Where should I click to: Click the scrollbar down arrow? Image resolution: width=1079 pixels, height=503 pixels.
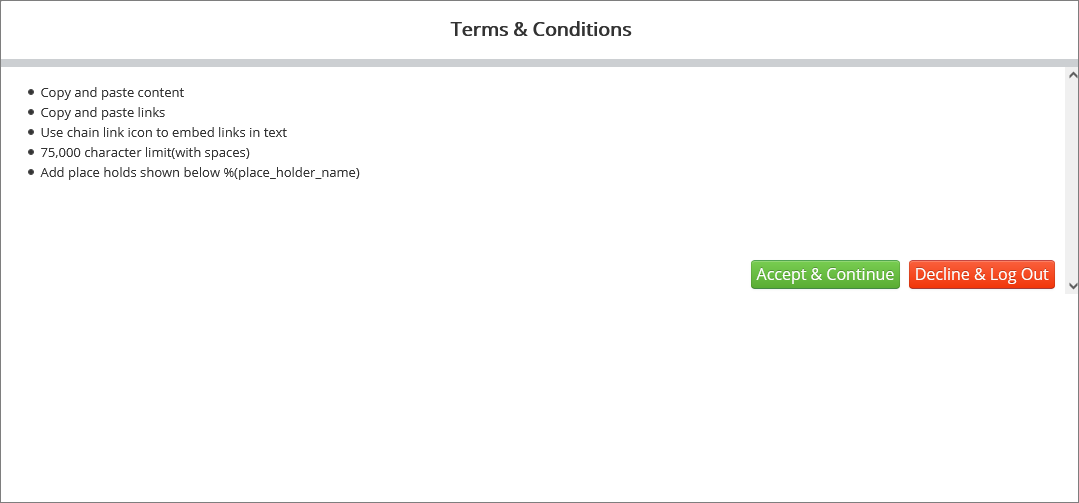pos(1072,285)
